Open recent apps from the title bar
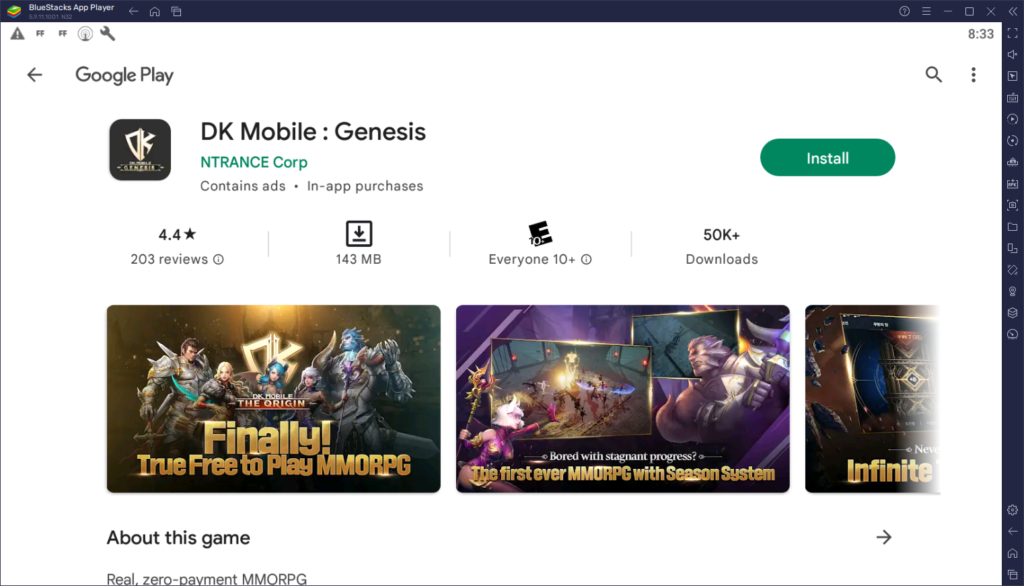 coord(178,11)
